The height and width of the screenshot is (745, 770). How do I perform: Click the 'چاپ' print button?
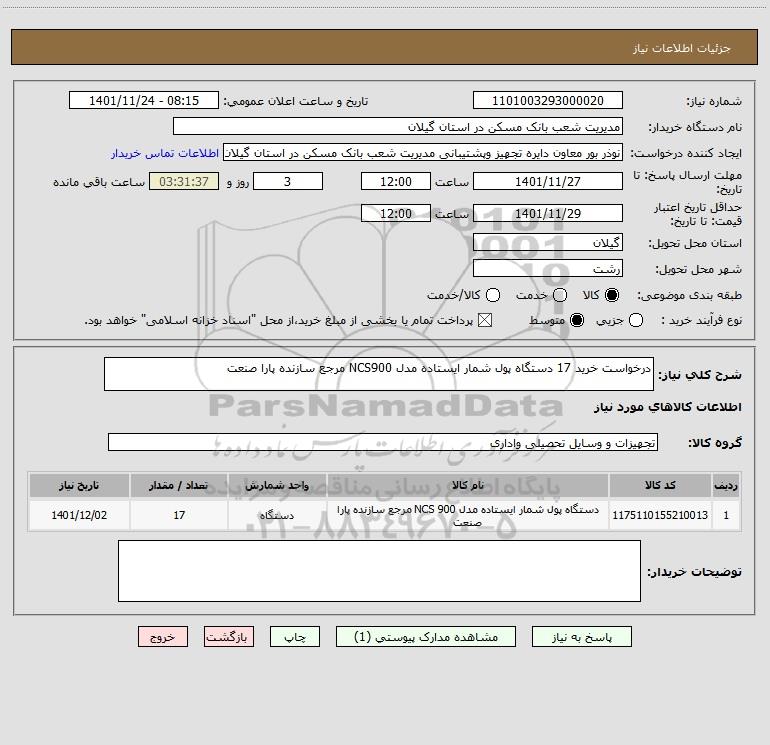pos(295,637)
